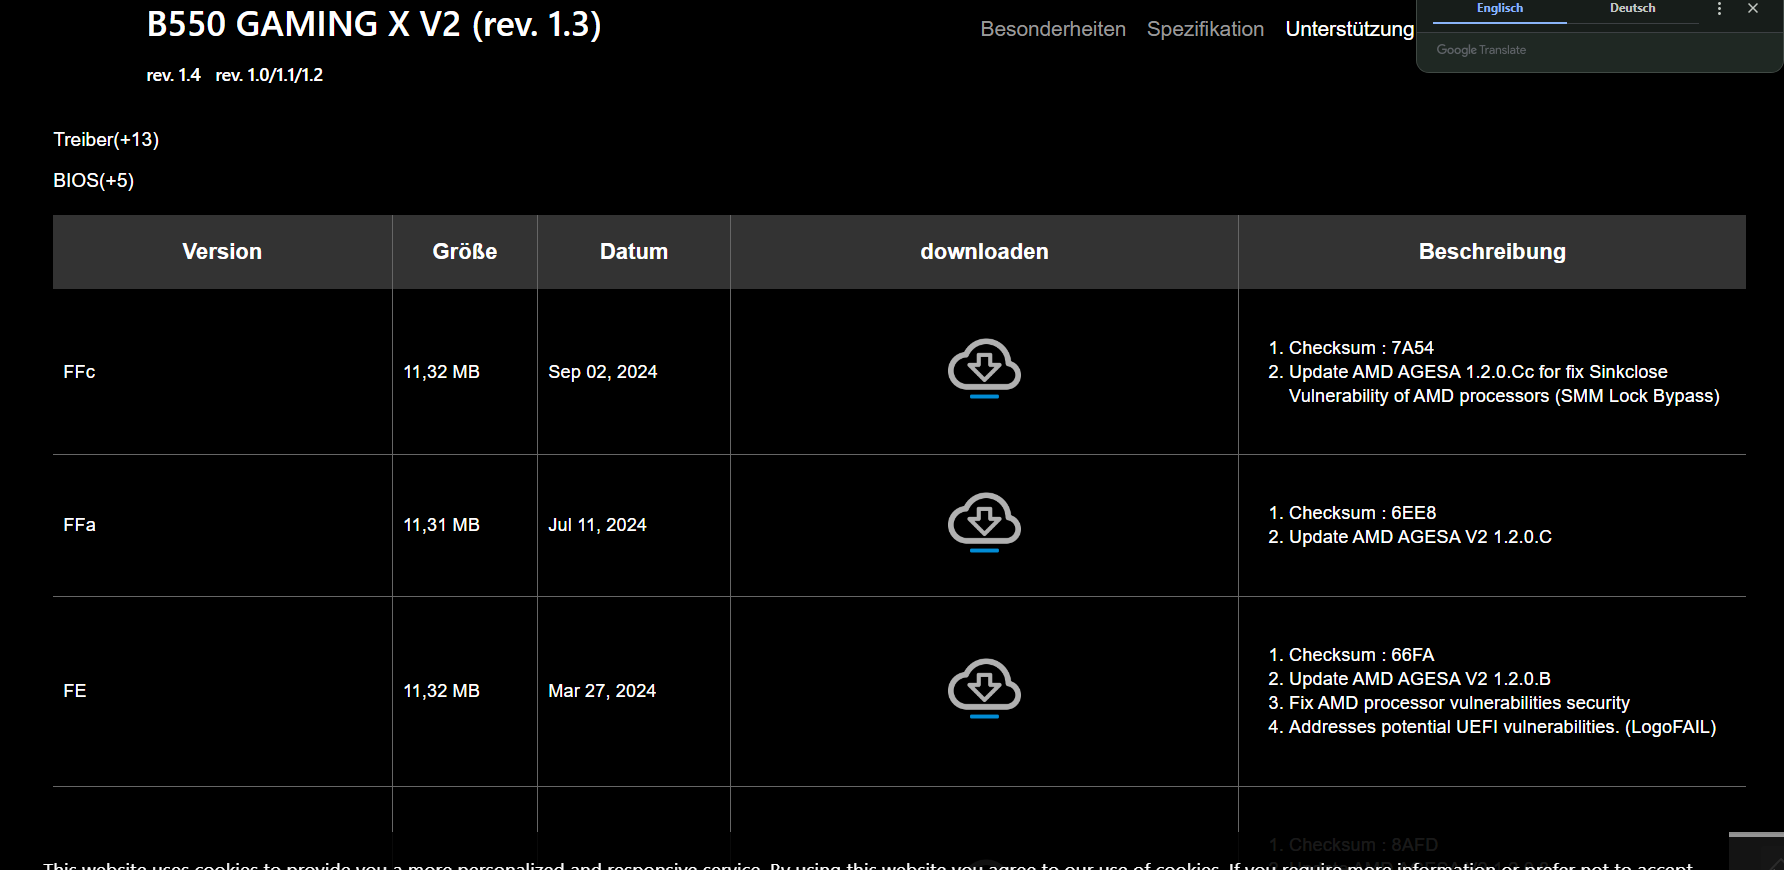Switch translation to Englisch tab
The width and height of the screenshot is (1784, 870).
tap(1499, 9)
